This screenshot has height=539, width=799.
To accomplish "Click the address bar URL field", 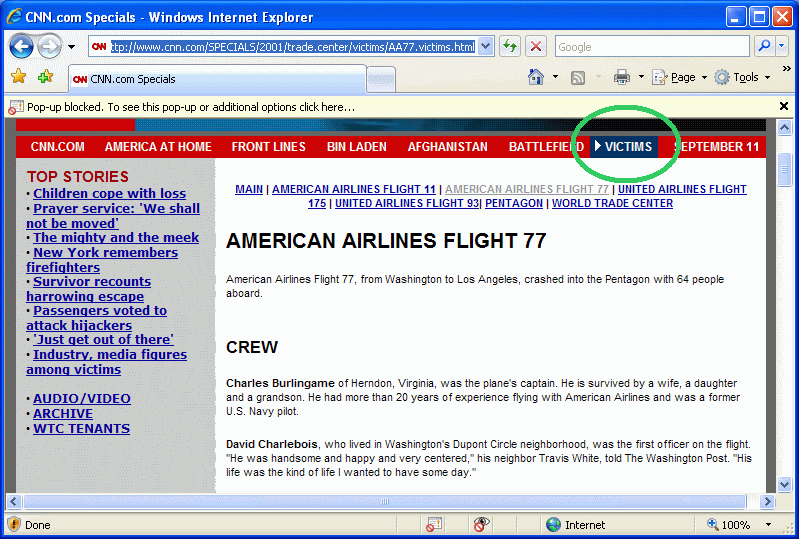I will click(293, 47).
